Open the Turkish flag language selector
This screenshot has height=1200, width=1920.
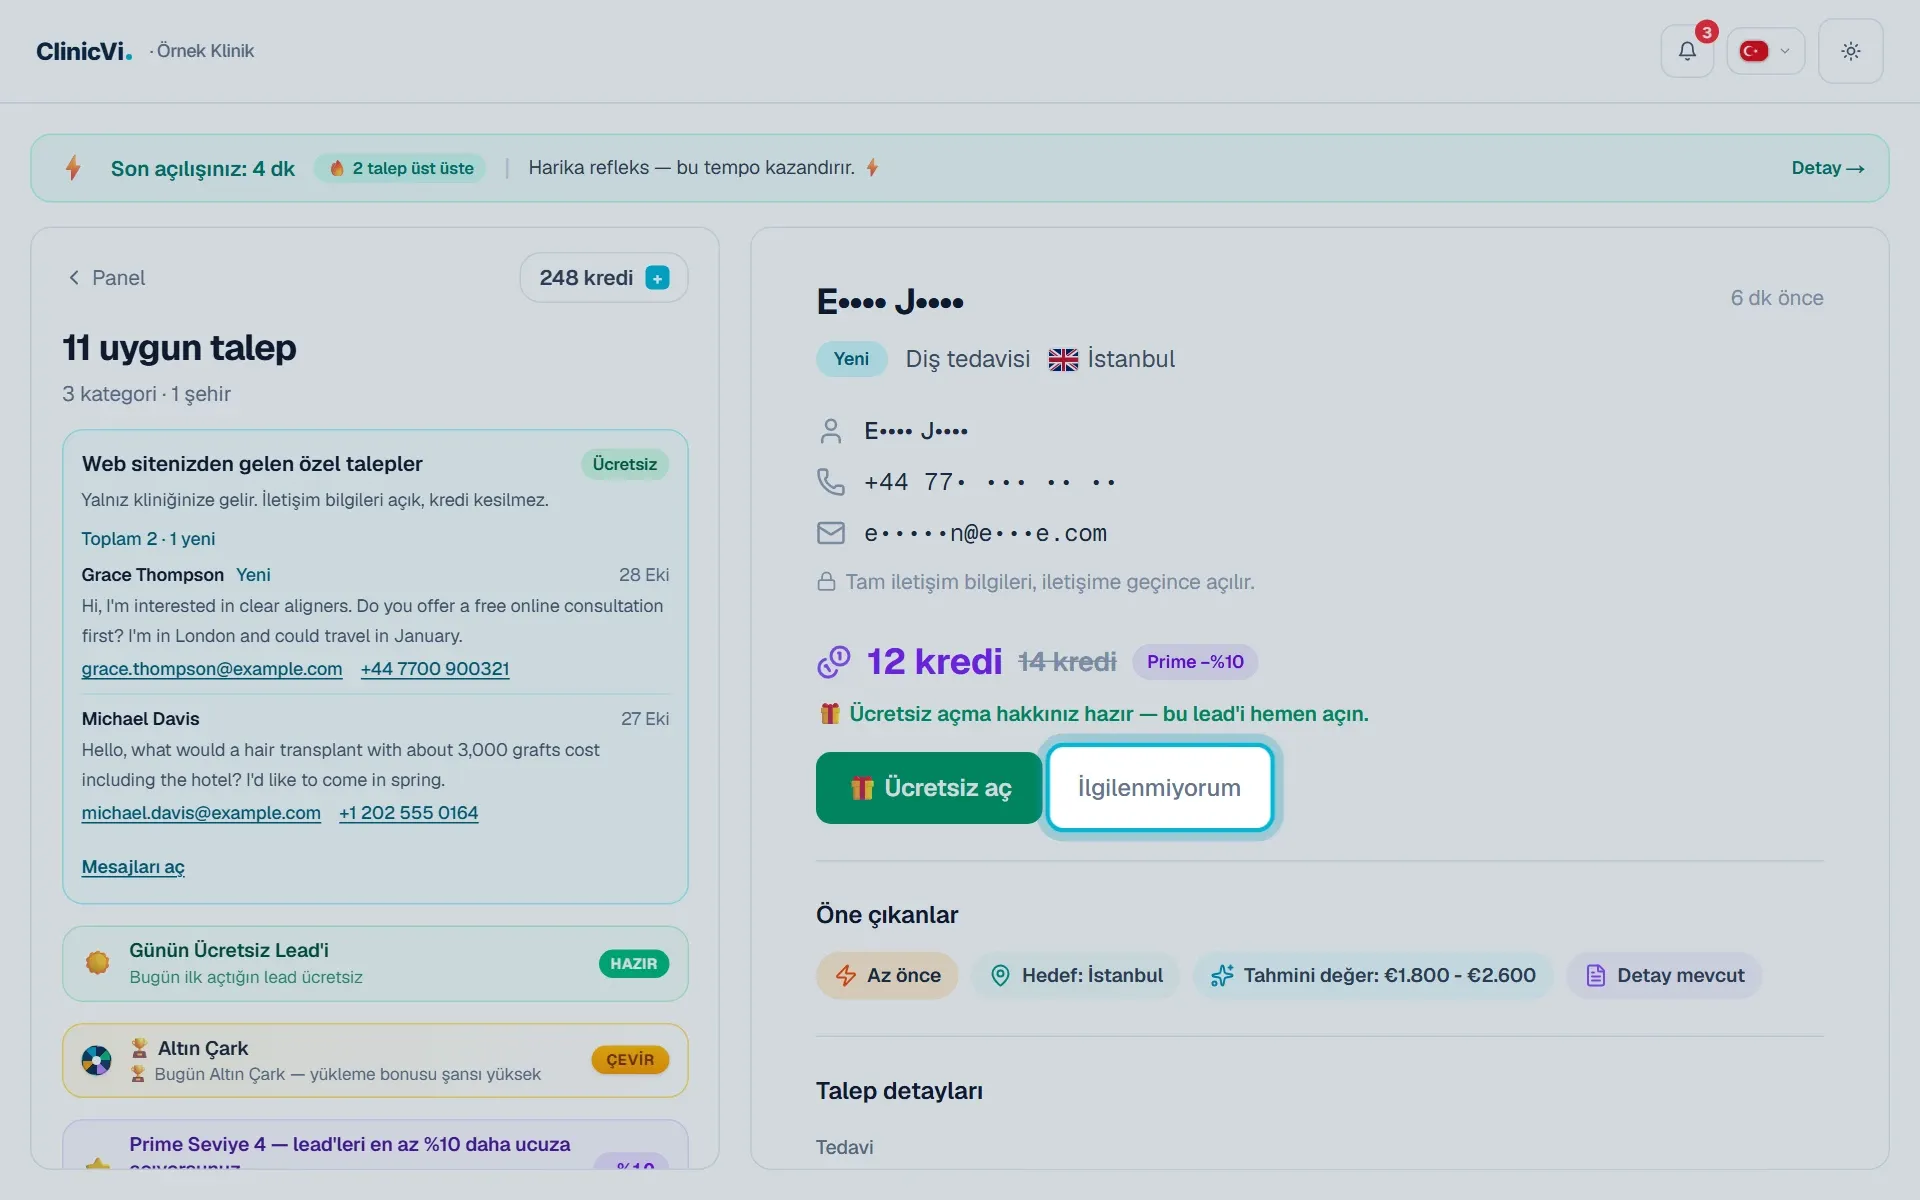pos(1765,51)
